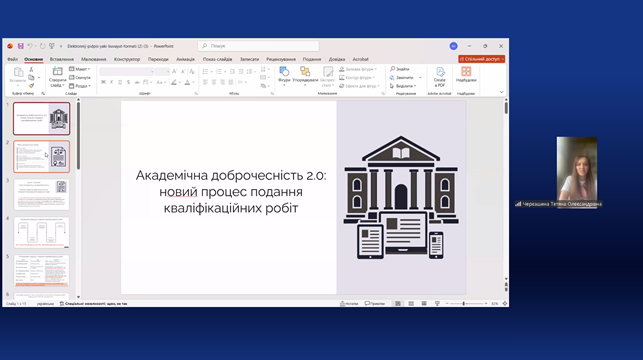Toggle align text right
Image resolution: width=643 pixels, height=360 pixels.
click(x=222, y=82)
